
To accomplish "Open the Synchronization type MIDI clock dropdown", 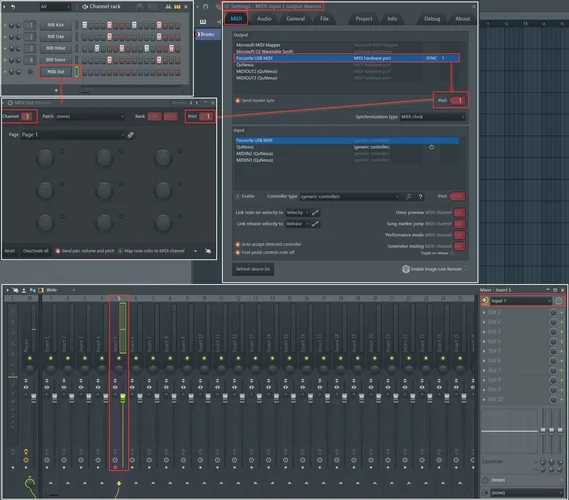I will pos(433,117).
